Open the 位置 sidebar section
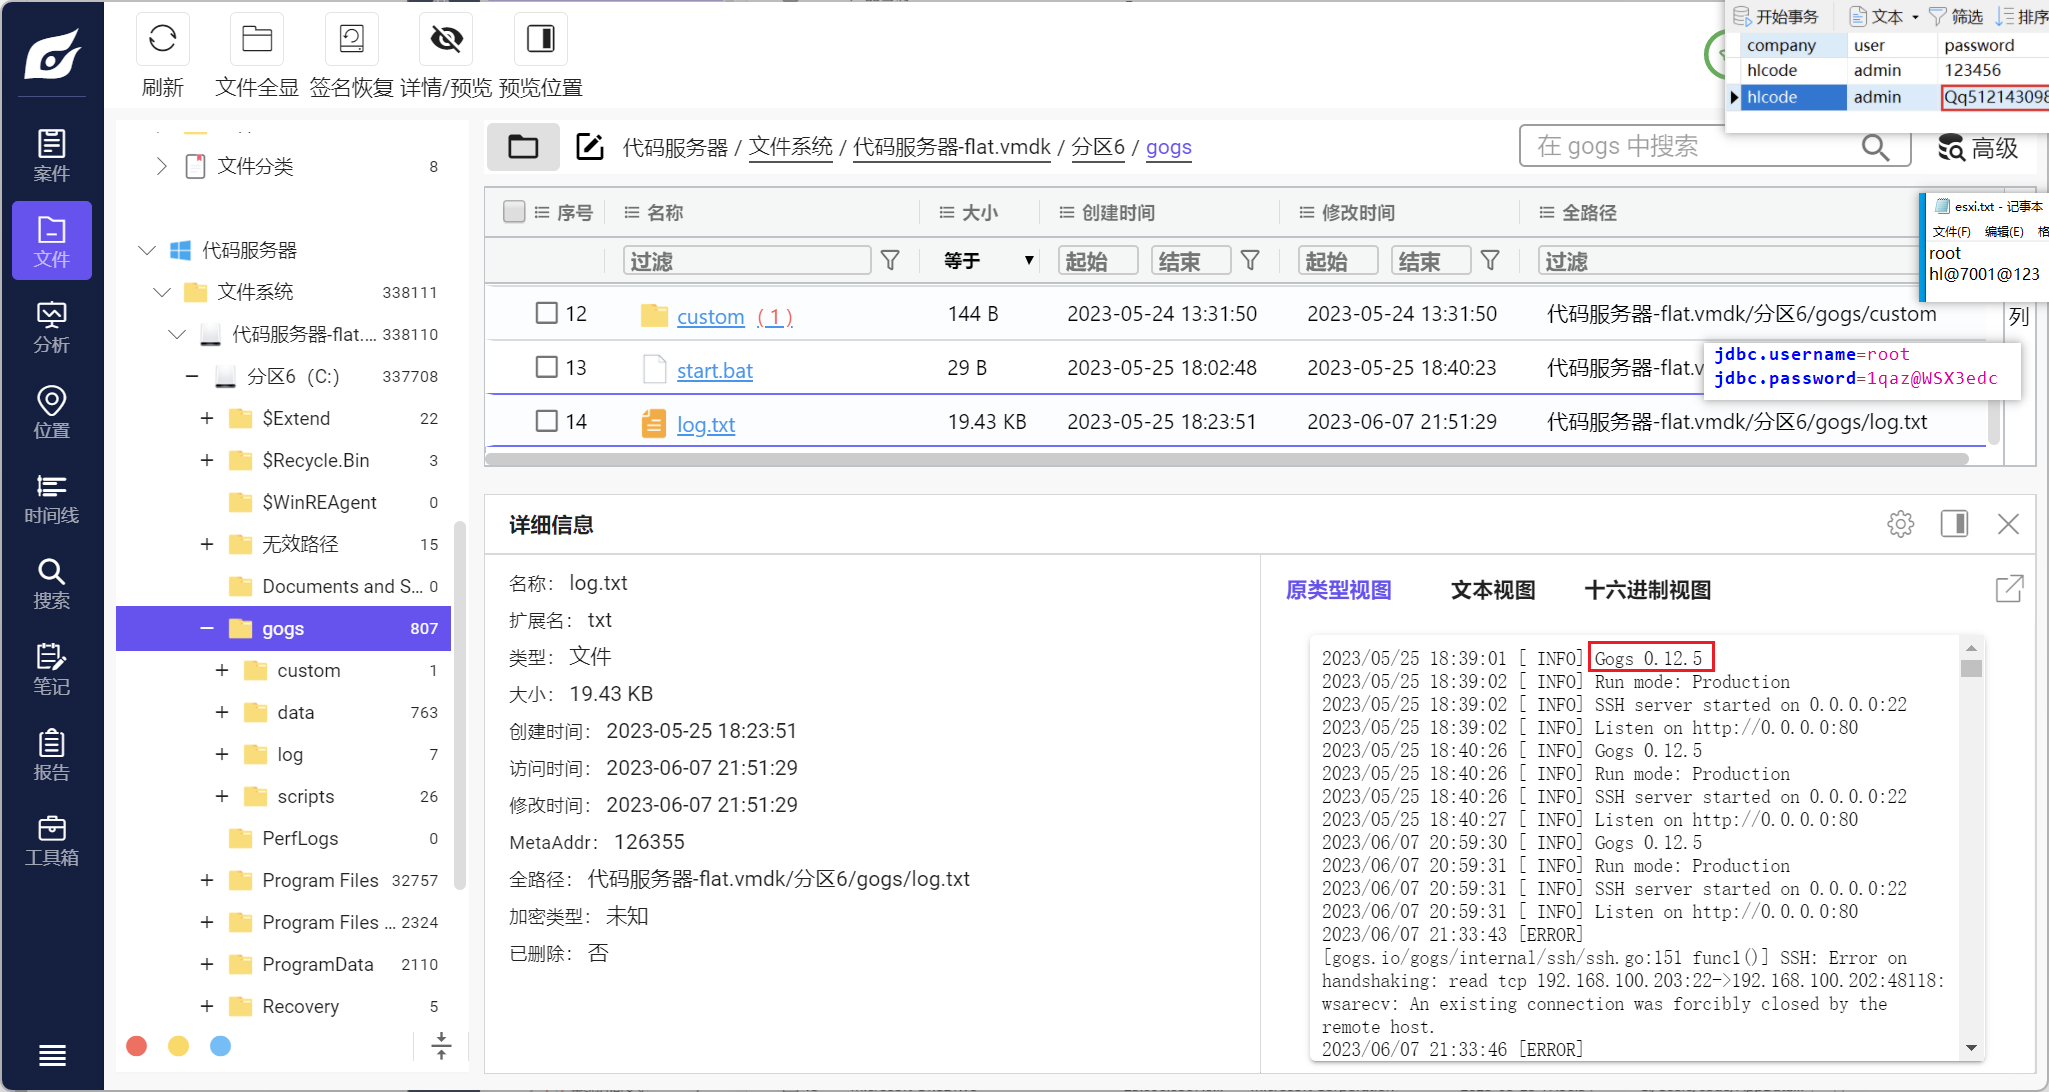 [52, 412]
